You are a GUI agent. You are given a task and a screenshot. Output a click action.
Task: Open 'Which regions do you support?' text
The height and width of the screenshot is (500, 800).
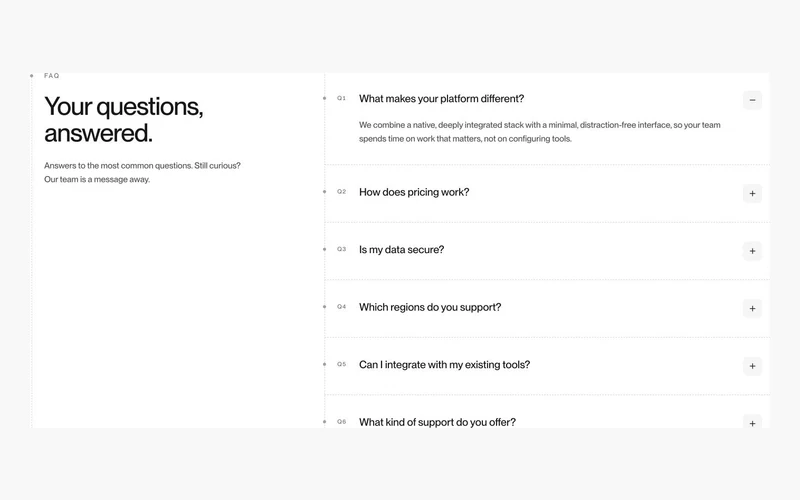(x=430, y=307)
